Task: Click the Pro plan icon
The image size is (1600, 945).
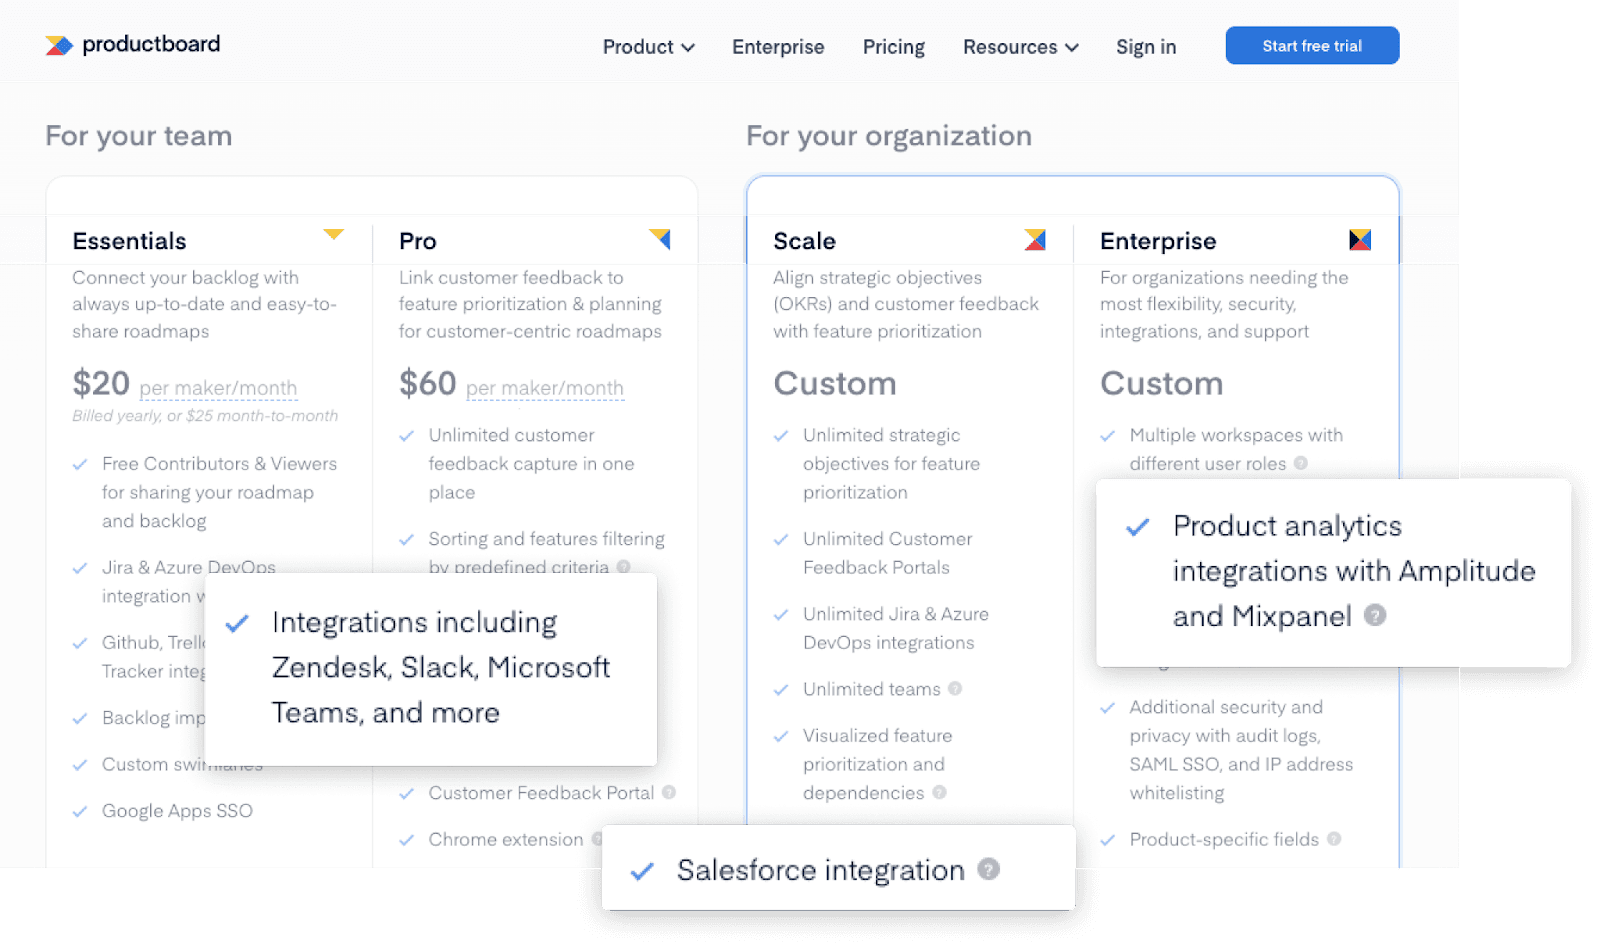Action: [x=660, y=239]
